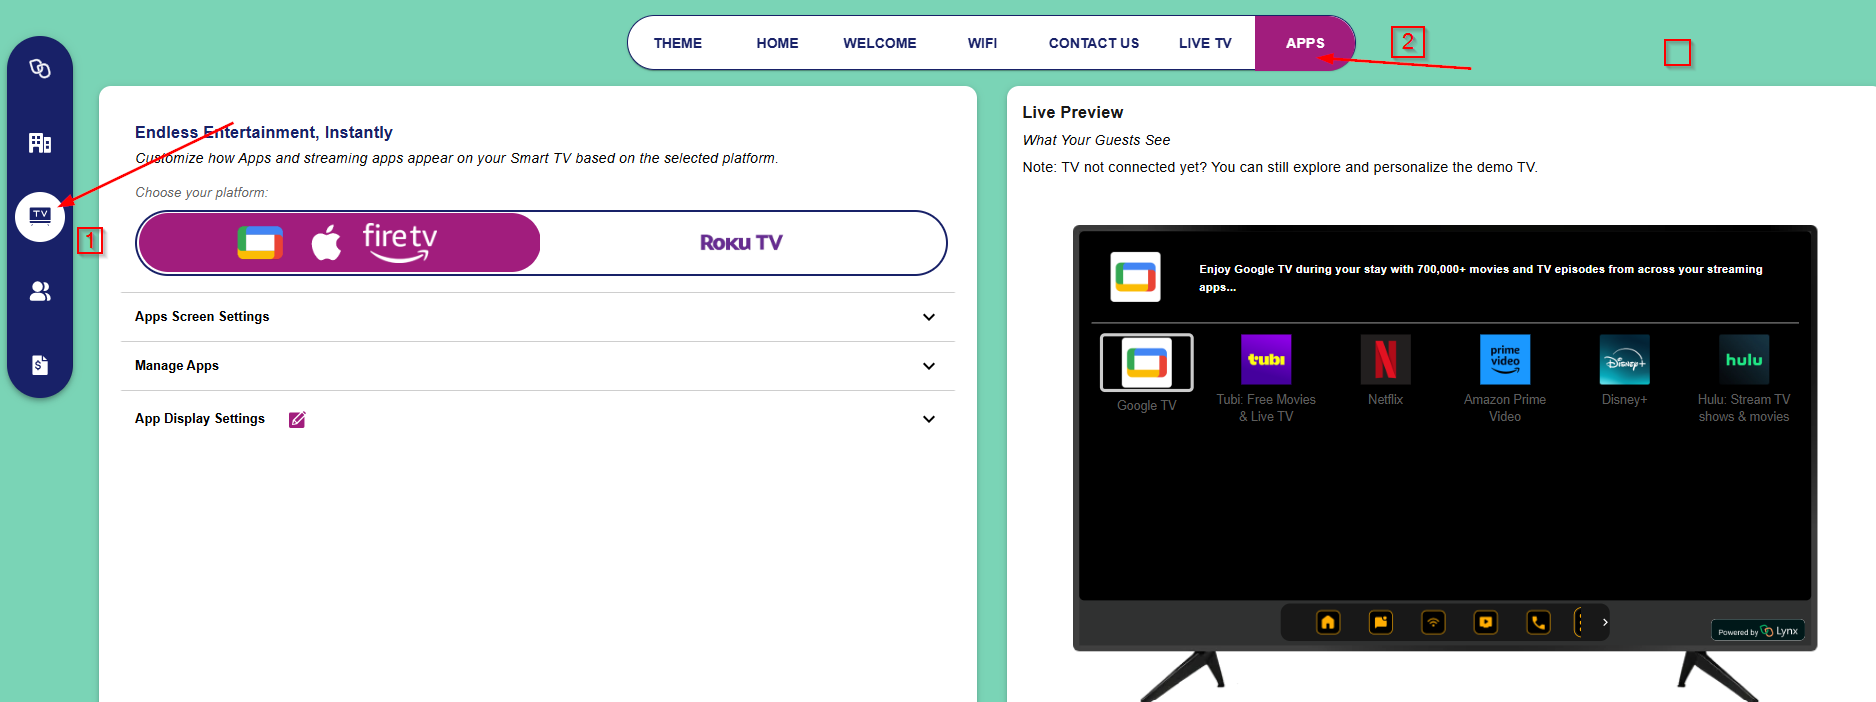Viewport: 1876px width, 702px height.
Task: Open the properties building icon in sidebar
Action: pyautogui.click(x=40, y=143)
